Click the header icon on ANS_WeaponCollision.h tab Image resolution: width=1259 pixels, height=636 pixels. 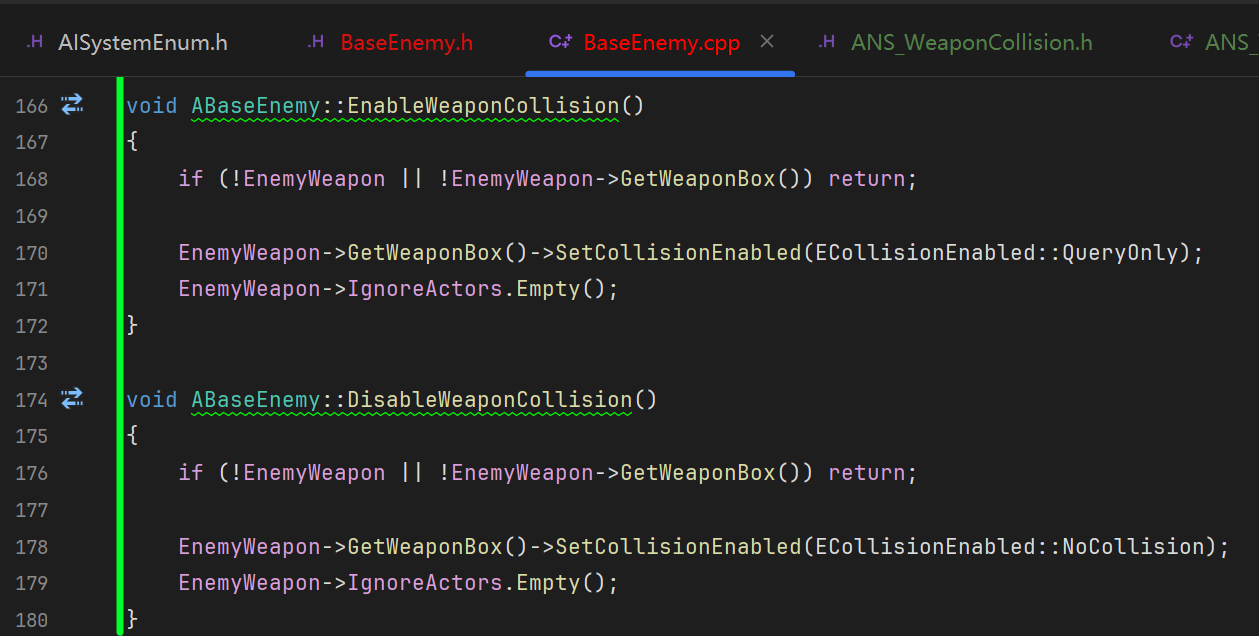[827, 42]
